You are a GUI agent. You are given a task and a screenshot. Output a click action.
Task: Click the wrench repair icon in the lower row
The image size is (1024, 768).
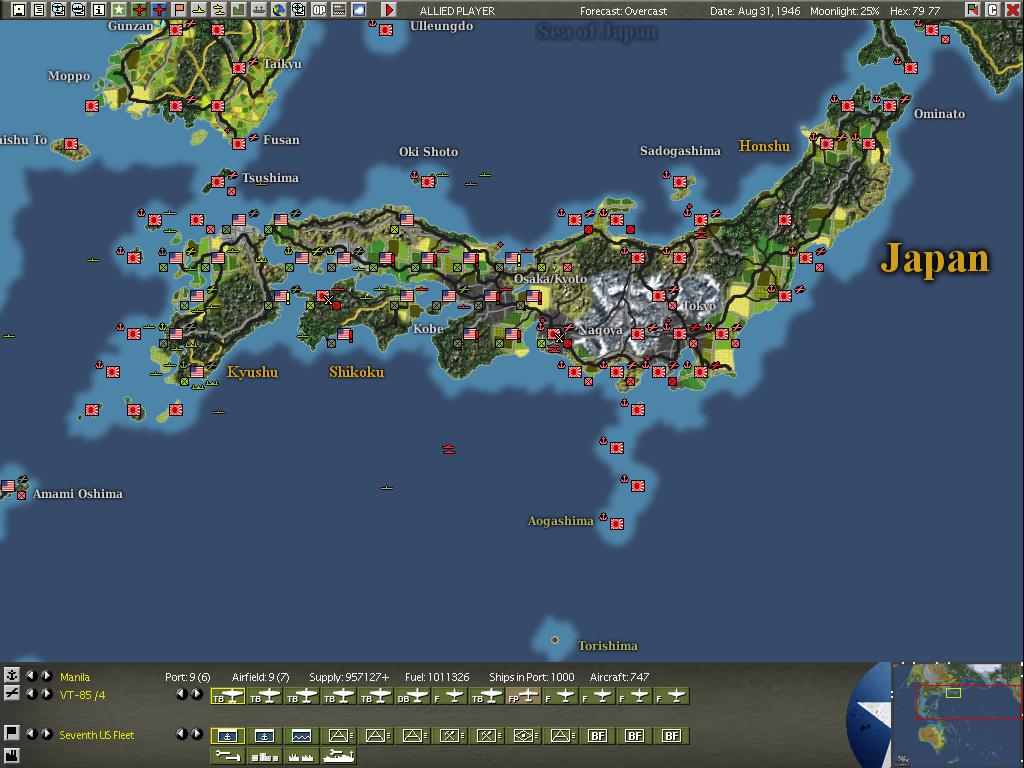(227, 756)
